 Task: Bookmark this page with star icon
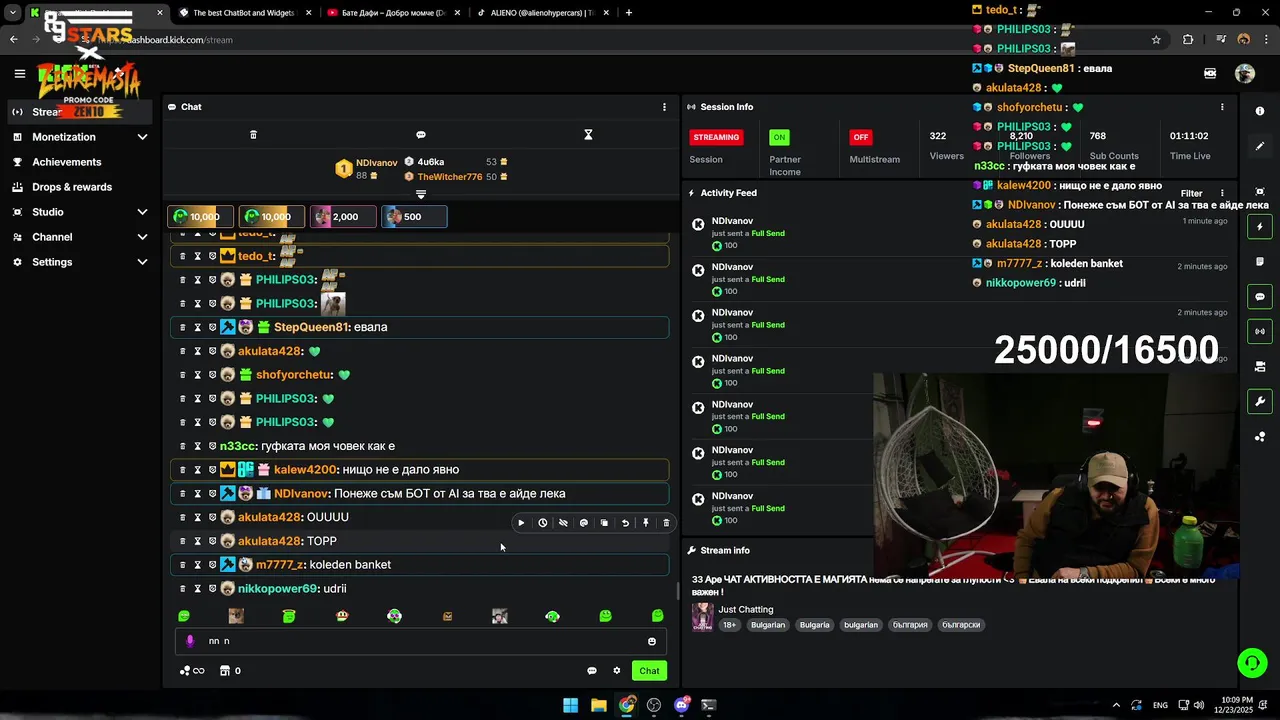click(1156, 40)
